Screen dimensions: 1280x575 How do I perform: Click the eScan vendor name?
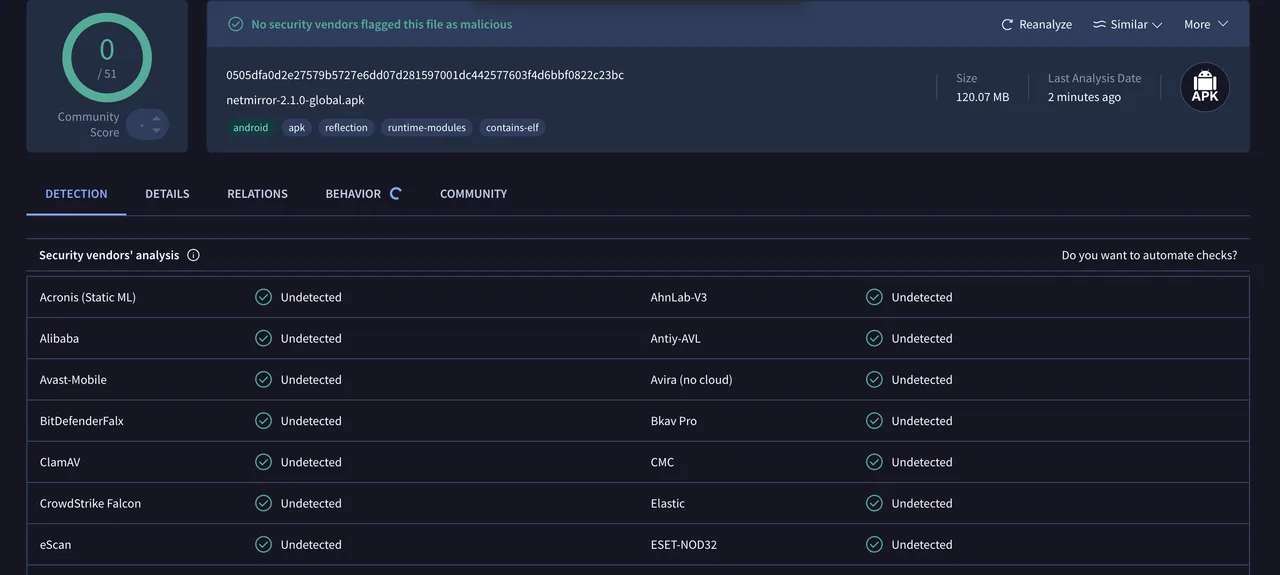tap(56, 545)
